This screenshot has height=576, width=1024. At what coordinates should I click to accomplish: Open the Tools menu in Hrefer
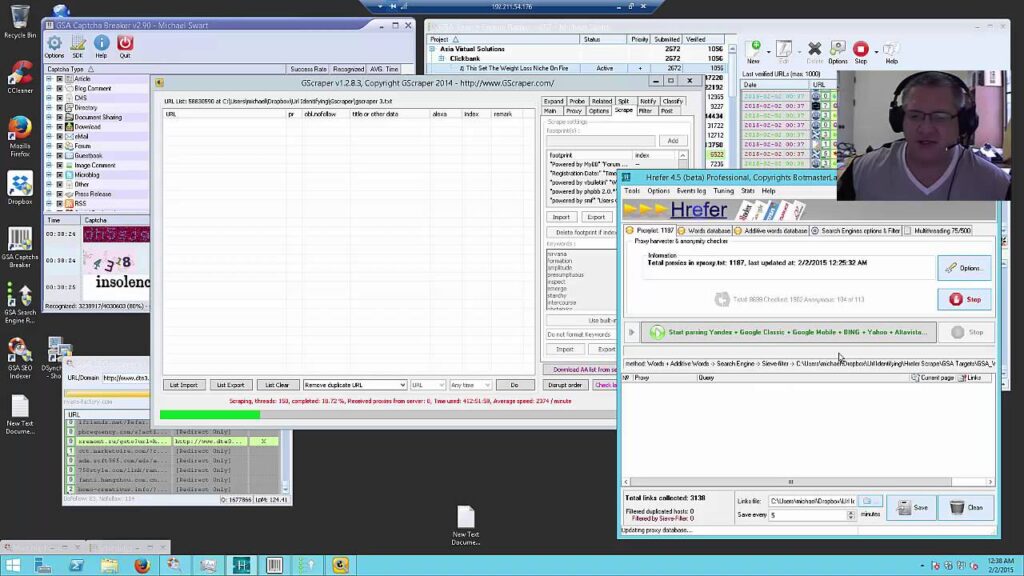pyautogui.click(x=632, y=191)
